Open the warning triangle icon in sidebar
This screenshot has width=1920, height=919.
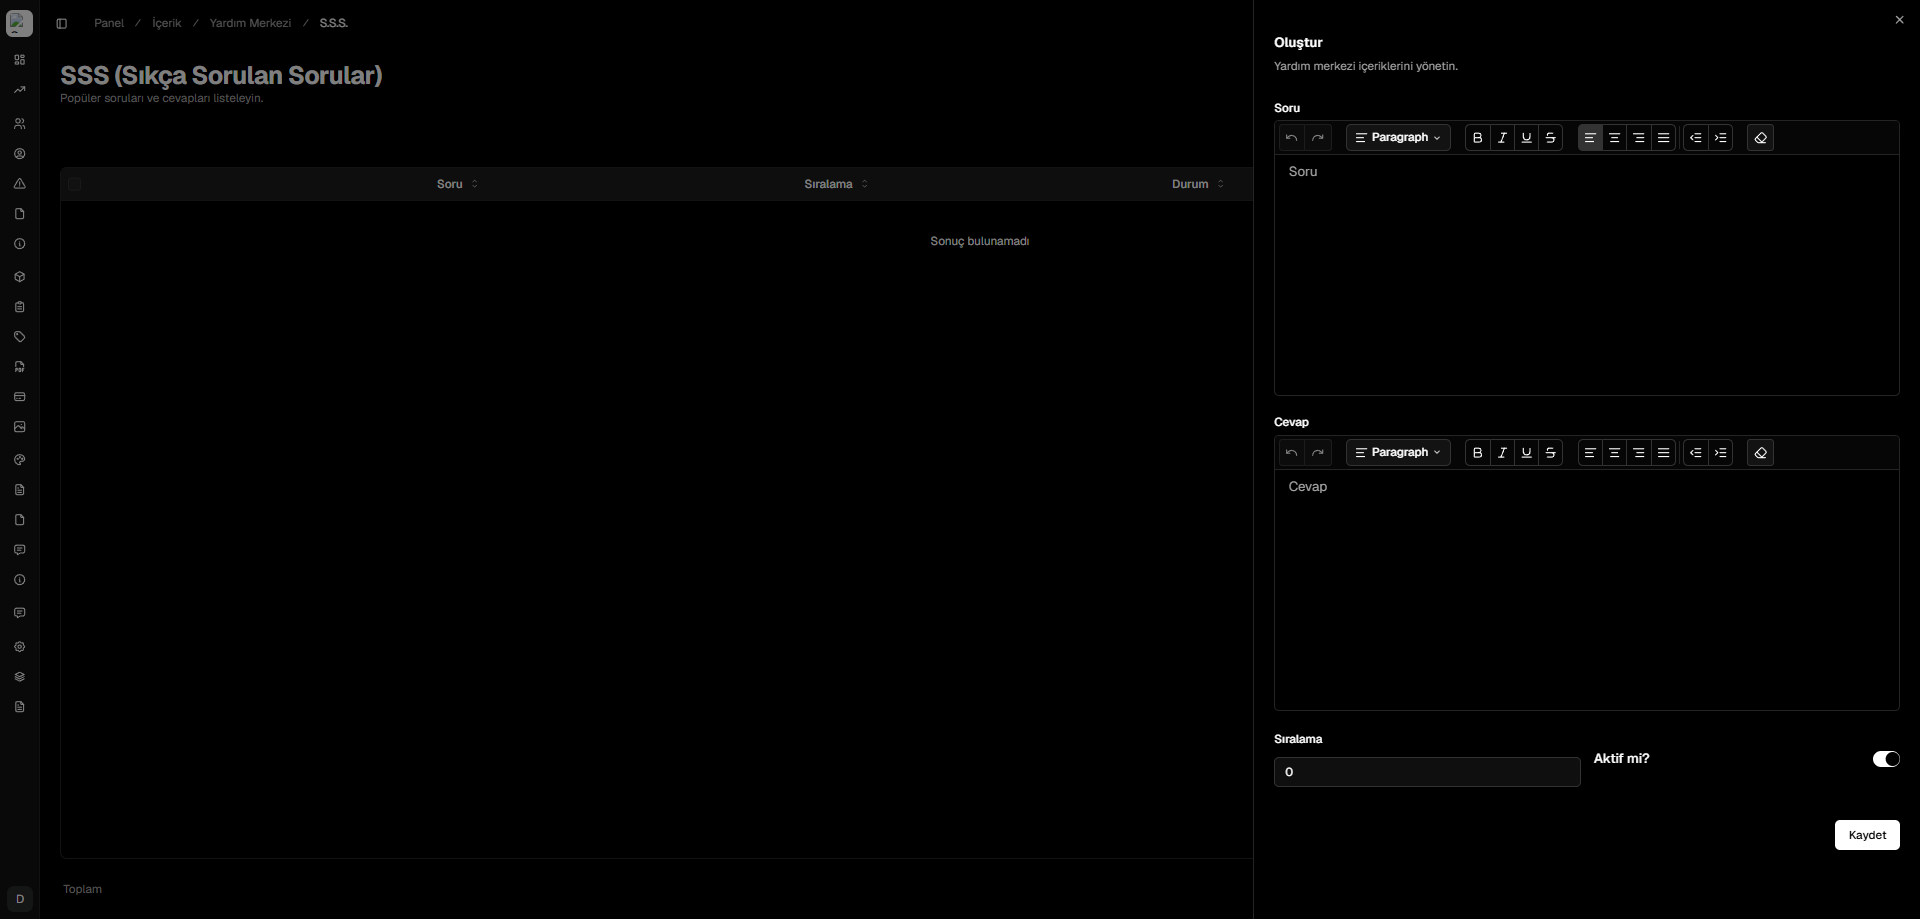point(19,184)
